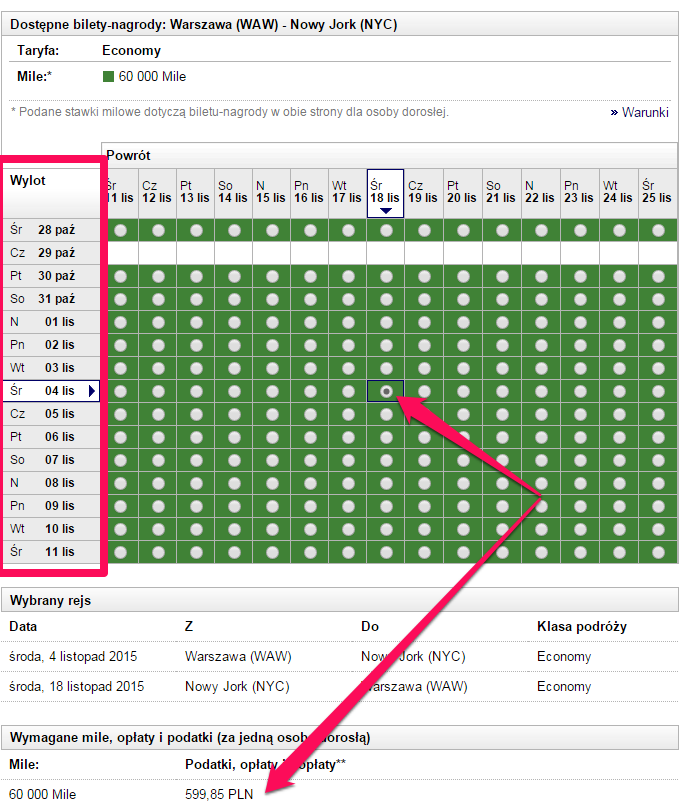Click return column header Pt 20 lis

(x=462, y=192)
